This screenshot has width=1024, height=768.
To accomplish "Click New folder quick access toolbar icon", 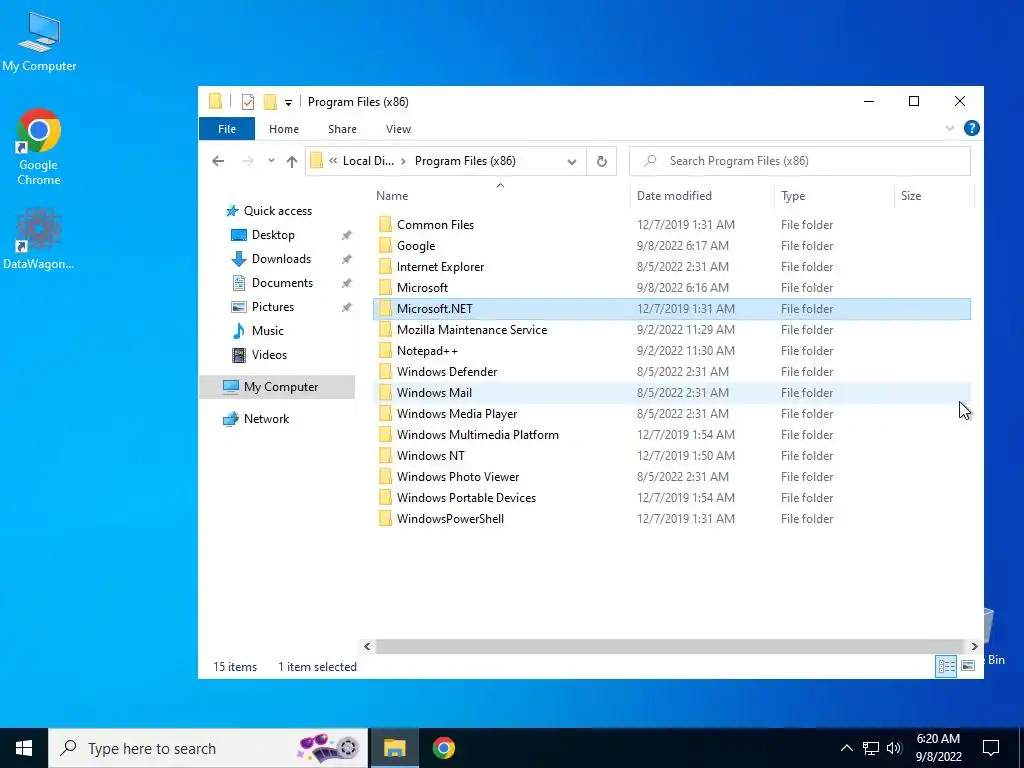I will click(270, 102).
